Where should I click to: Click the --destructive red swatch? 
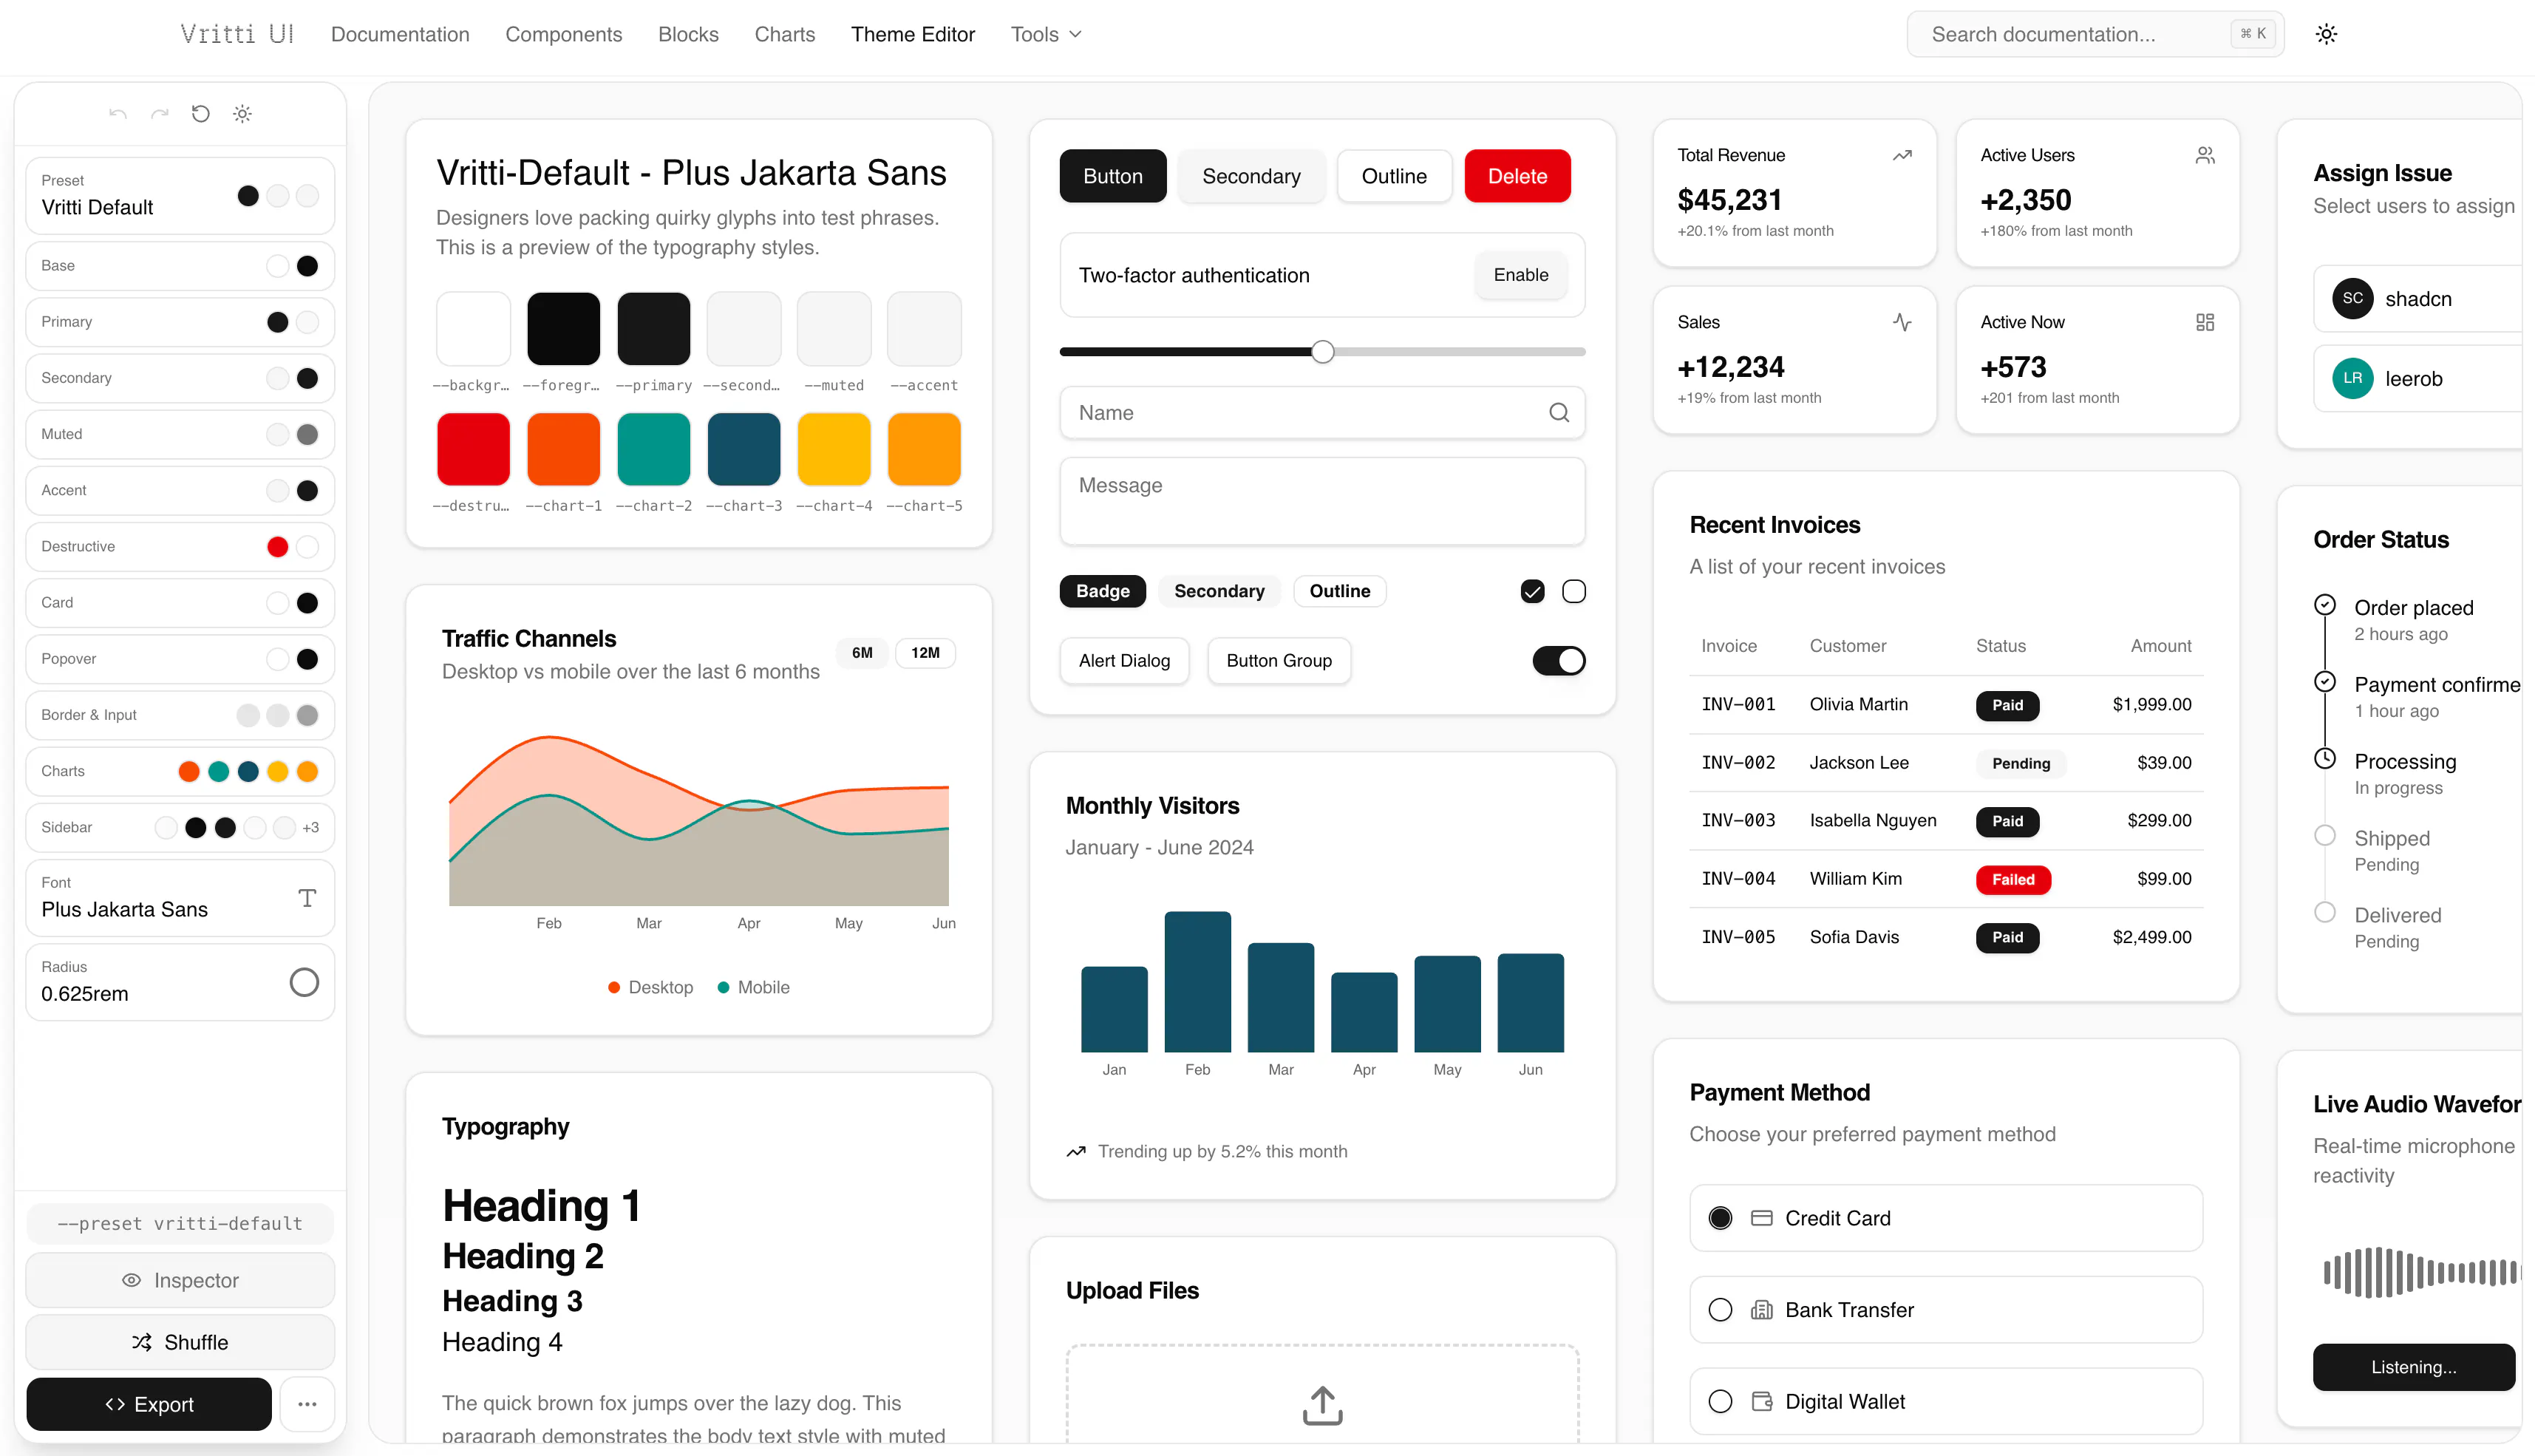473,449
